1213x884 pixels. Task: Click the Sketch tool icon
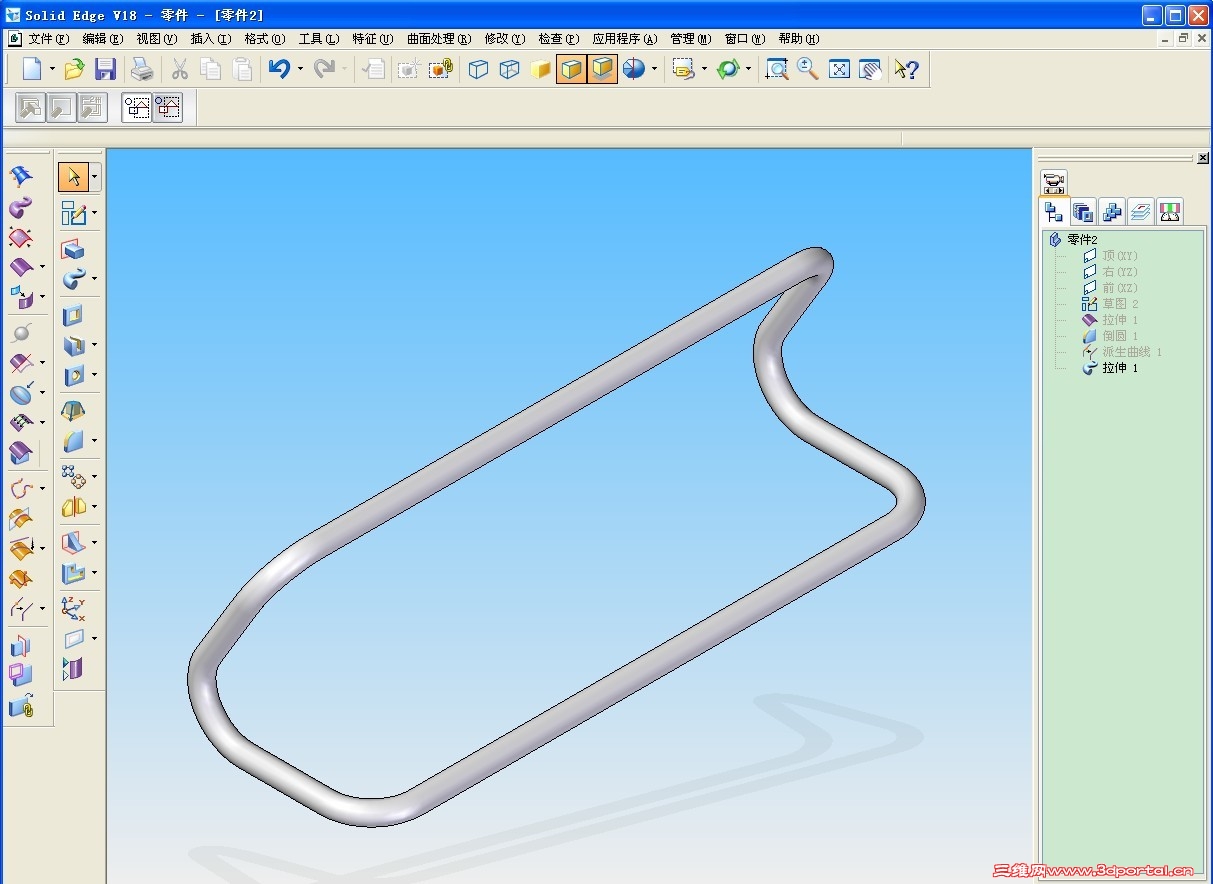[x=73, y=212]
